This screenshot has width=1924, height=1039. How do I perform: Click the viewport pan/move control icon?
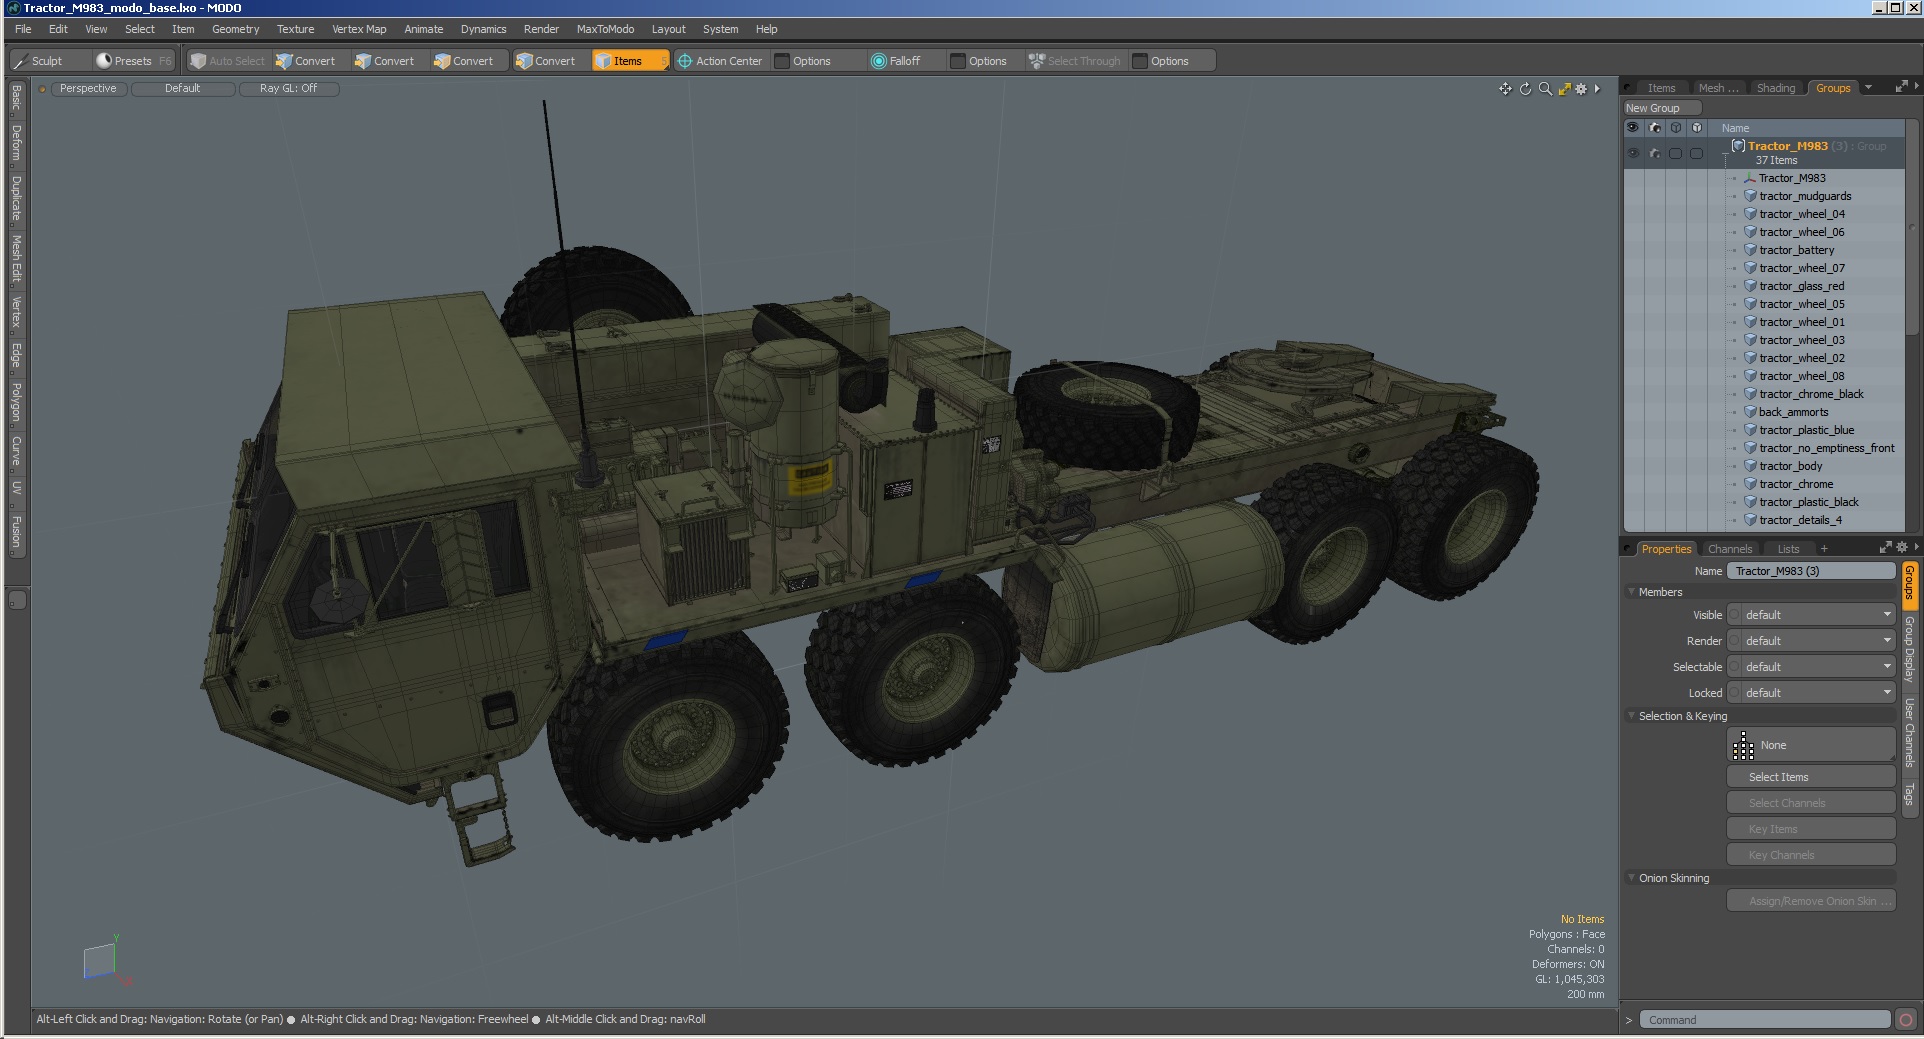(1505, 89)
